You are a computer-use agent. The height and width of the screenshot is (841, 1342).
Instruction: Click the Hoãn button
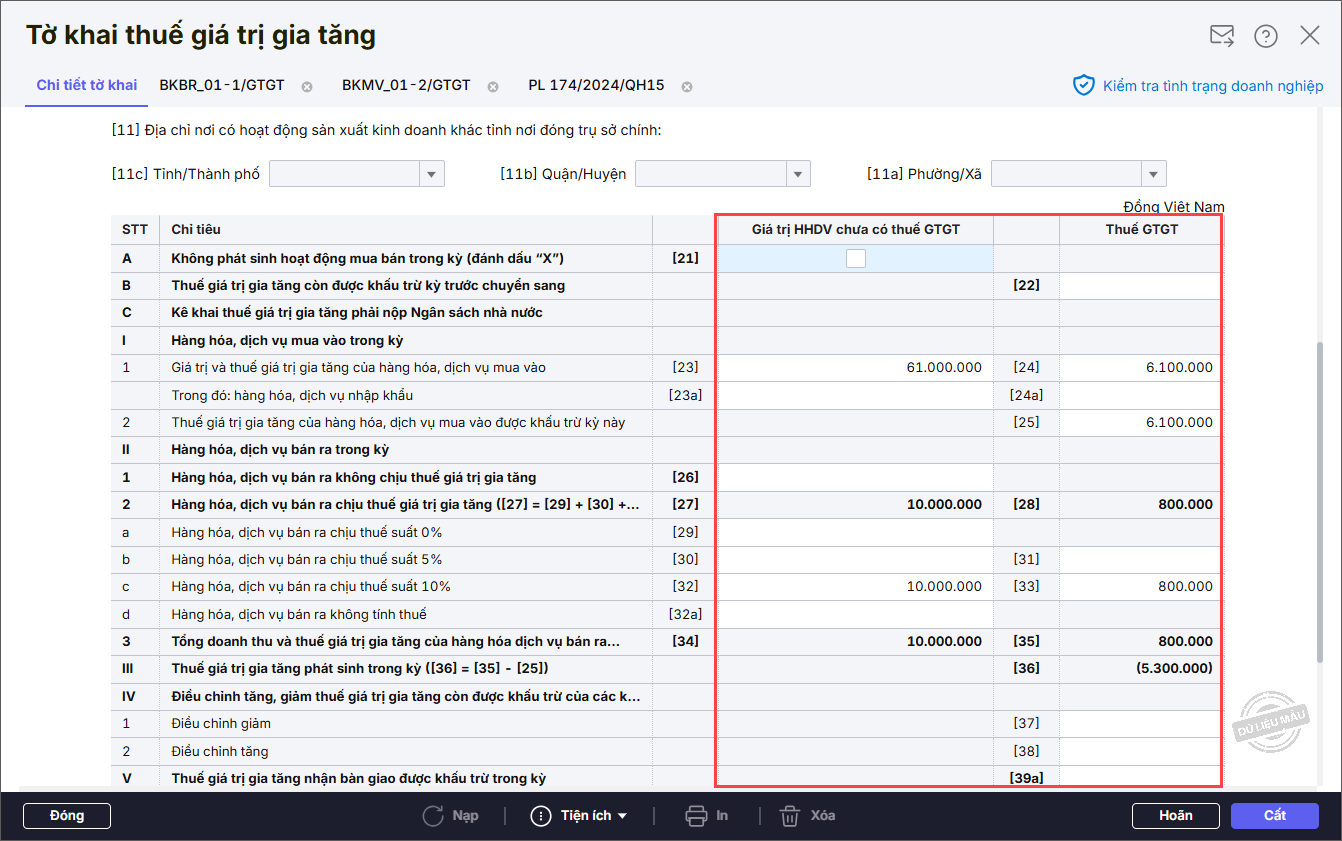pos(1175,816)
